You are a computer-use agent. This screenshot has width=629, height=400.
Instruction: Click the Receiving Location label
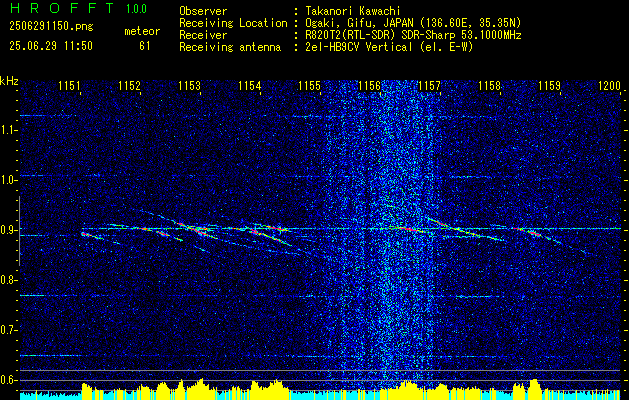(x=233, y=23)
